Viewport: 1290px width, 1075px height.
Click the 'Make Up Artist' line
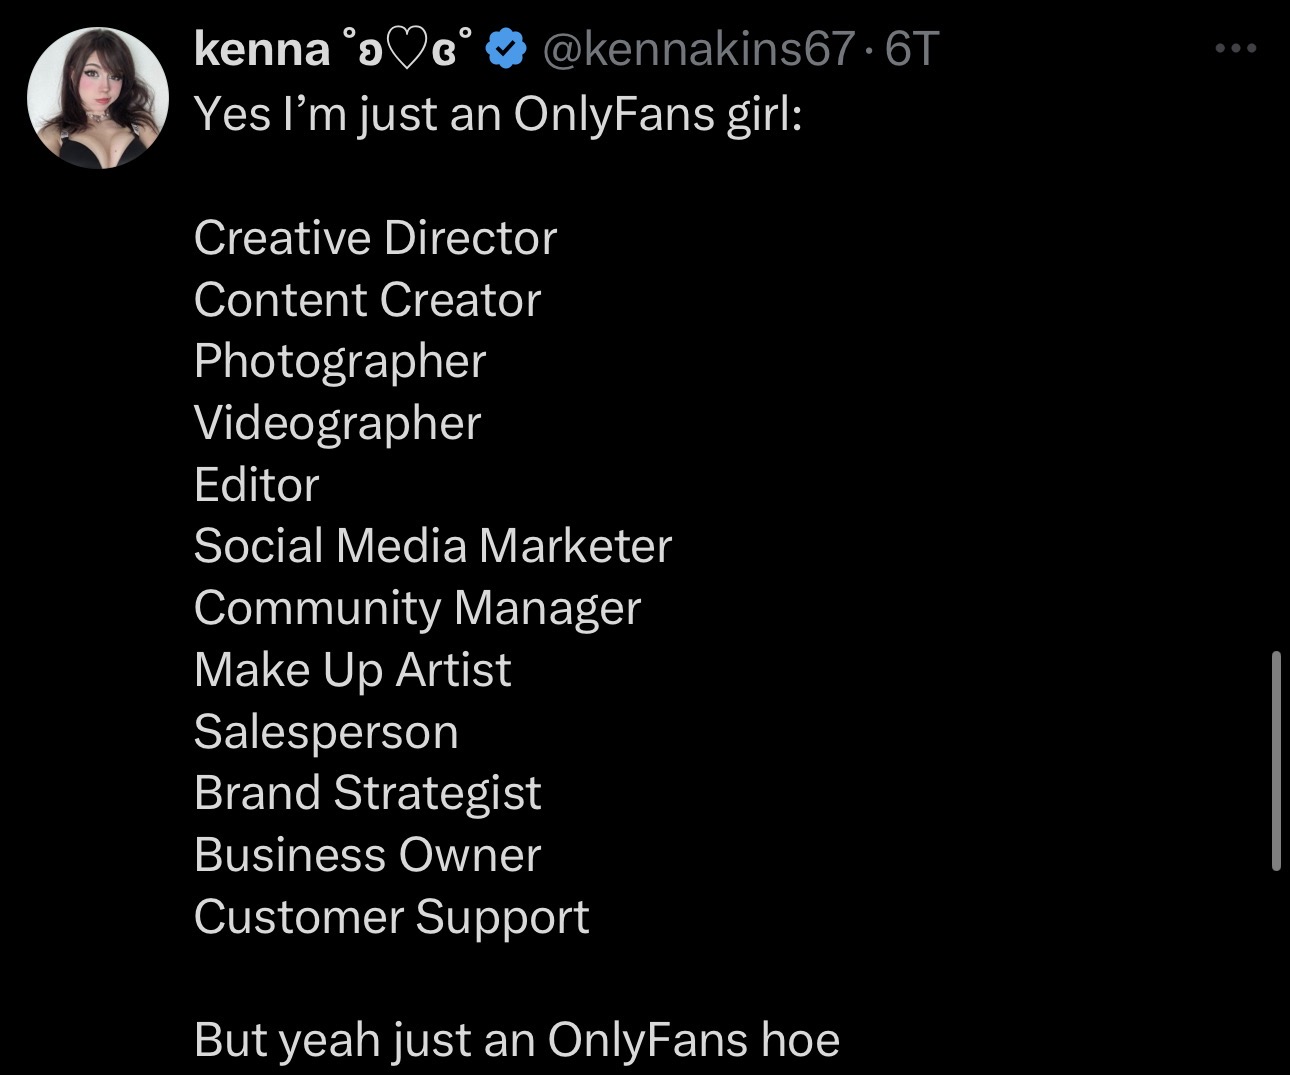(x=352, y=670)
